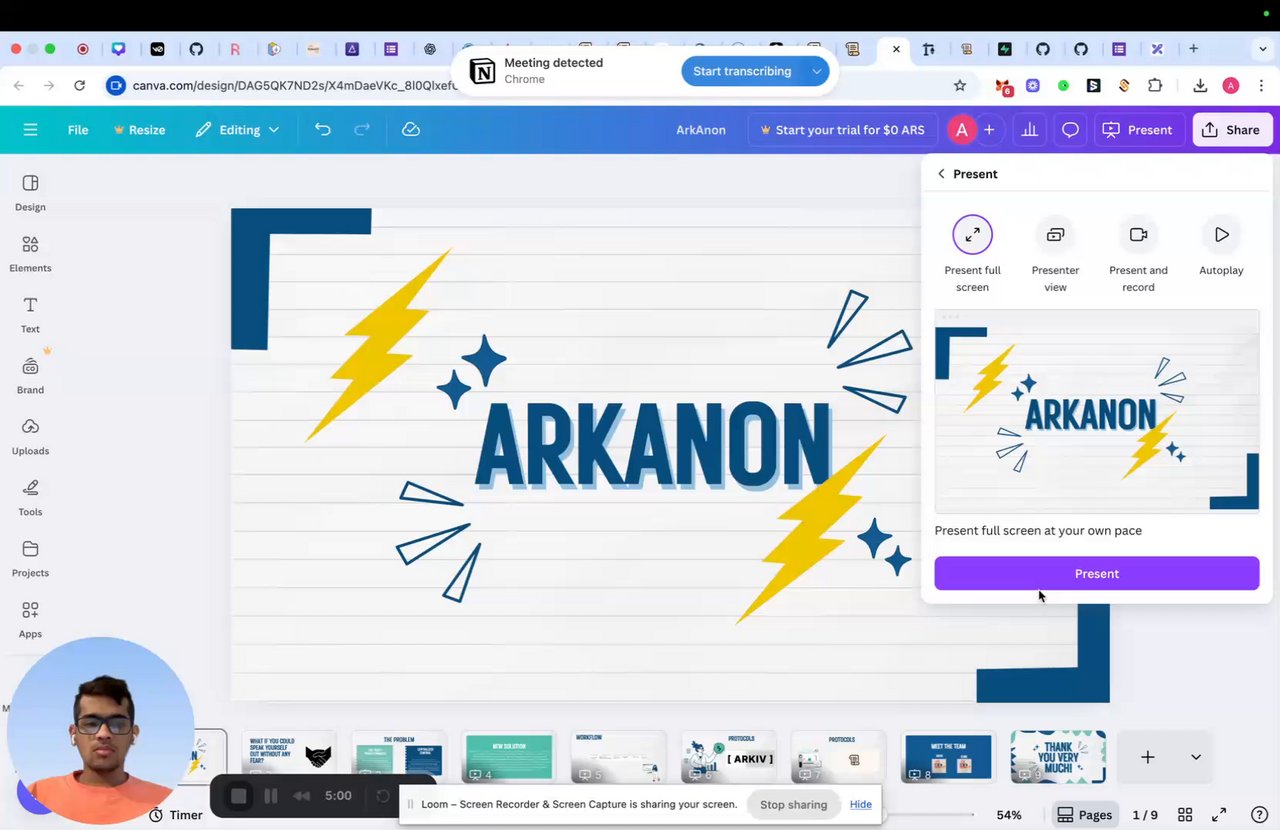
Task: Select the ARKIV Protocols slide 6 thumbnail
Action: click(x=728, y=757)
